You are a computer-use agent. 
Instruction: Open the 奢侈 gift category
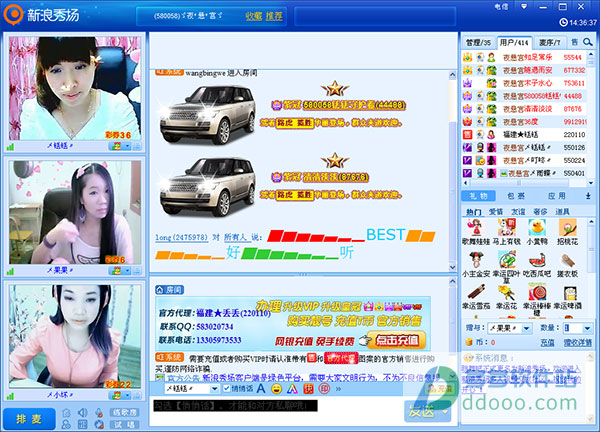[x=540, y=212]
